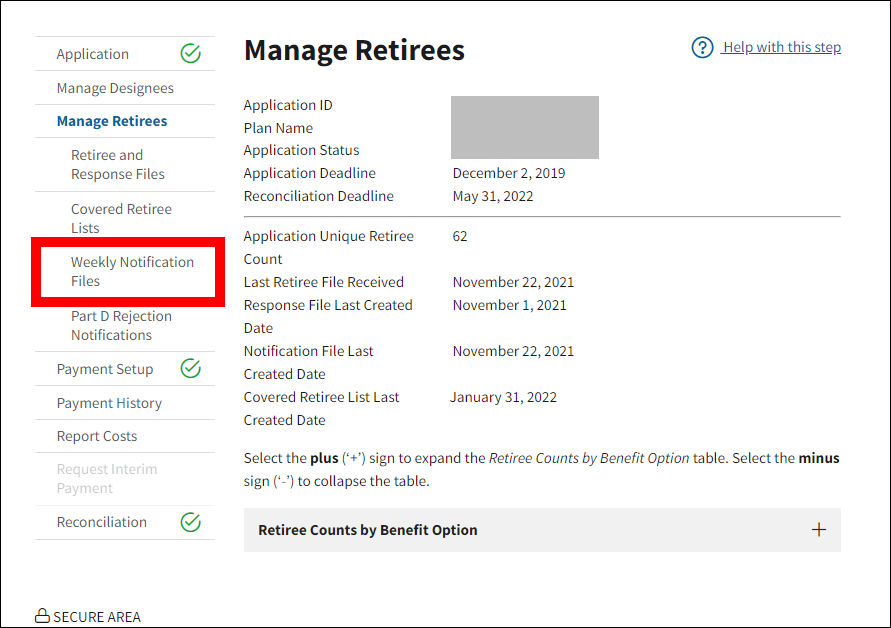Click the greyed-out Request Interim Payment item

click(x=107, y=479)
